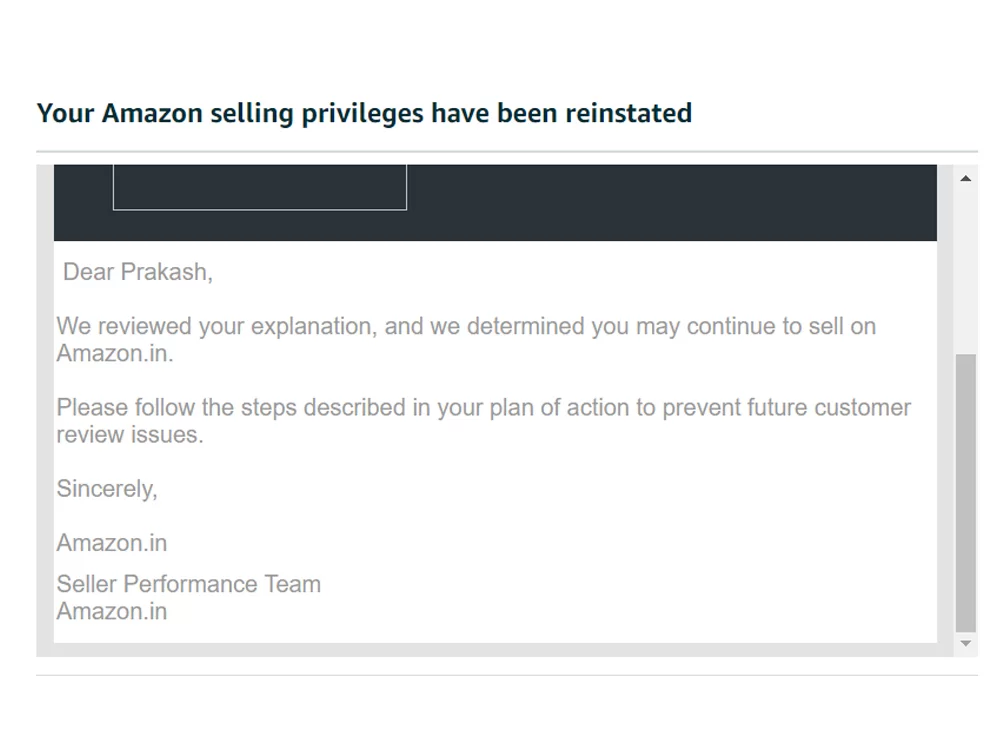Click 'Amazon.in' directly below Sincerely

coord(112,543)
